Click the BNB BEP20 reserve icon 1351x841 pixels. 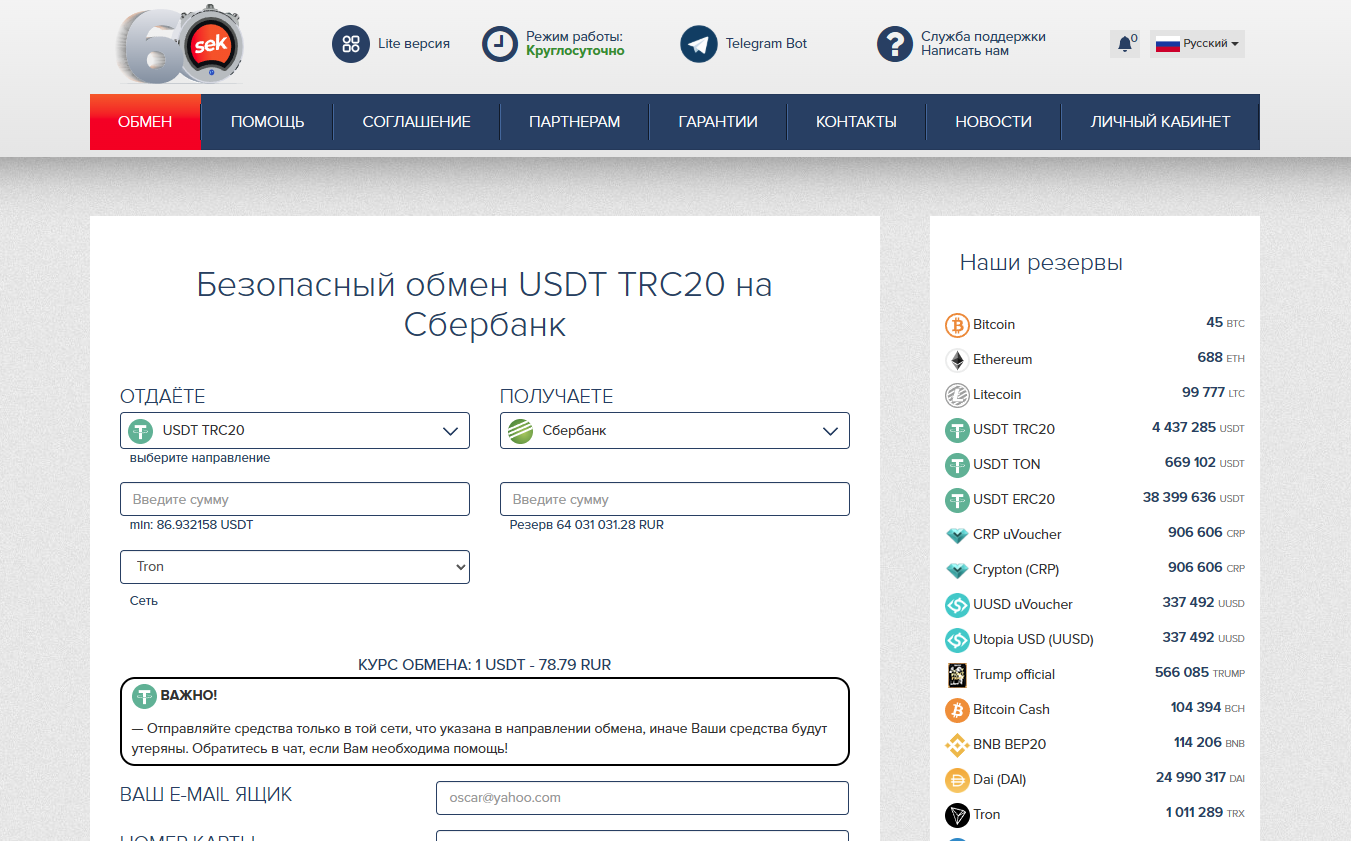957,745
